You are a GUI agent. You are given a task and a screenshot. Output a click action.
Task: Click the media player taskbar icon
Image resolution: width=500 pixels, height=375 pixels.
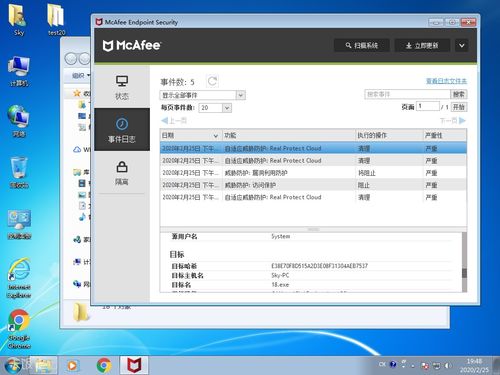tap(72, 365)
